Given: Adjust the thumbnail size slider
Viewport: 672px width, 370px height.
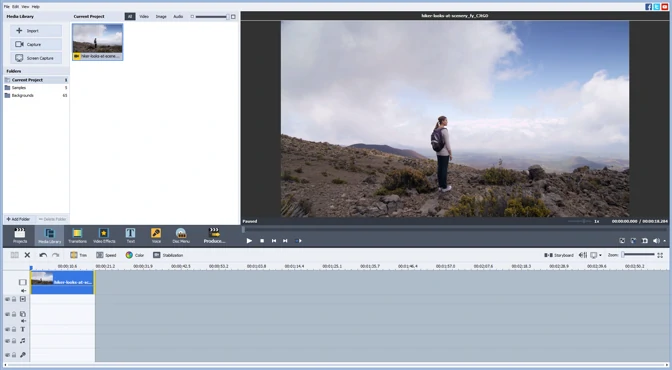Looking at the screenshot, I should (212, 17).
